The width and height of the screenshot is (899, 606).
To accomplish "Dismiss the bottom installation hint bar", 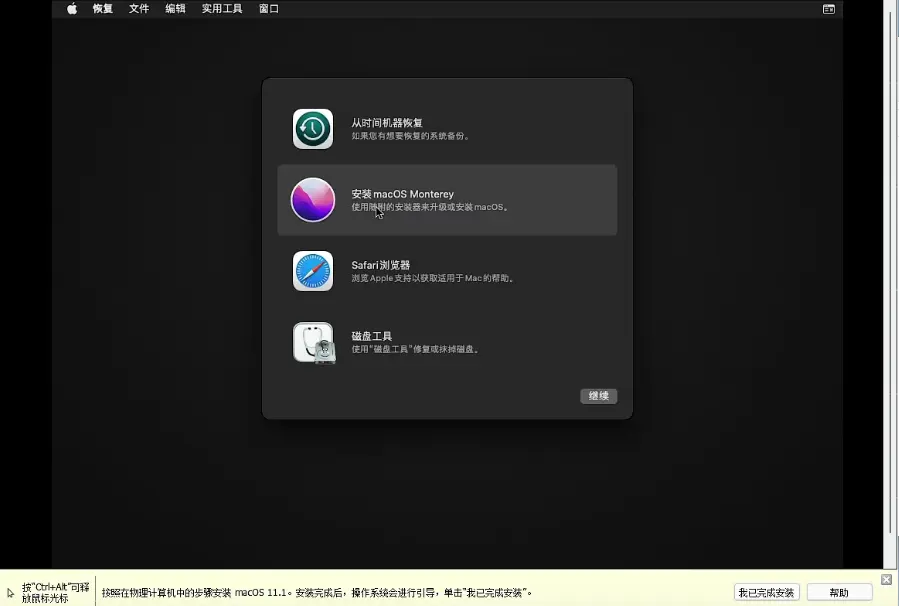I will [x=886, y=580].
